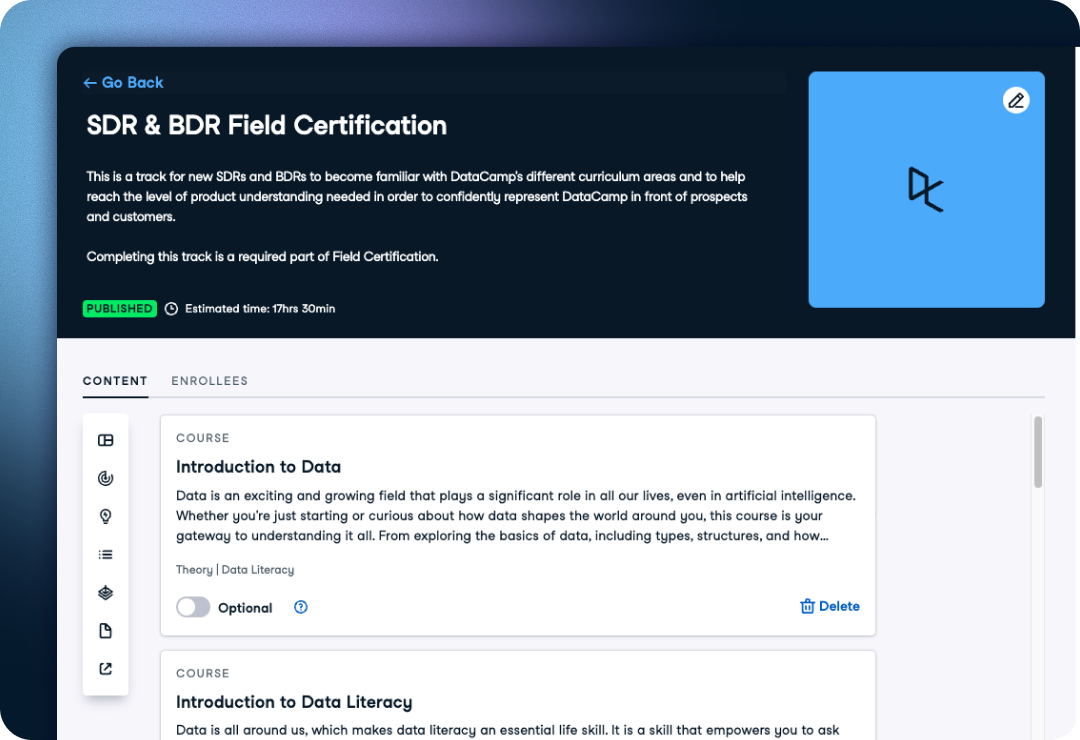Screen dimensions: 1080x740
Task: Select the radar-shaped icon in sidebar
Action: [x=105, y=479]
